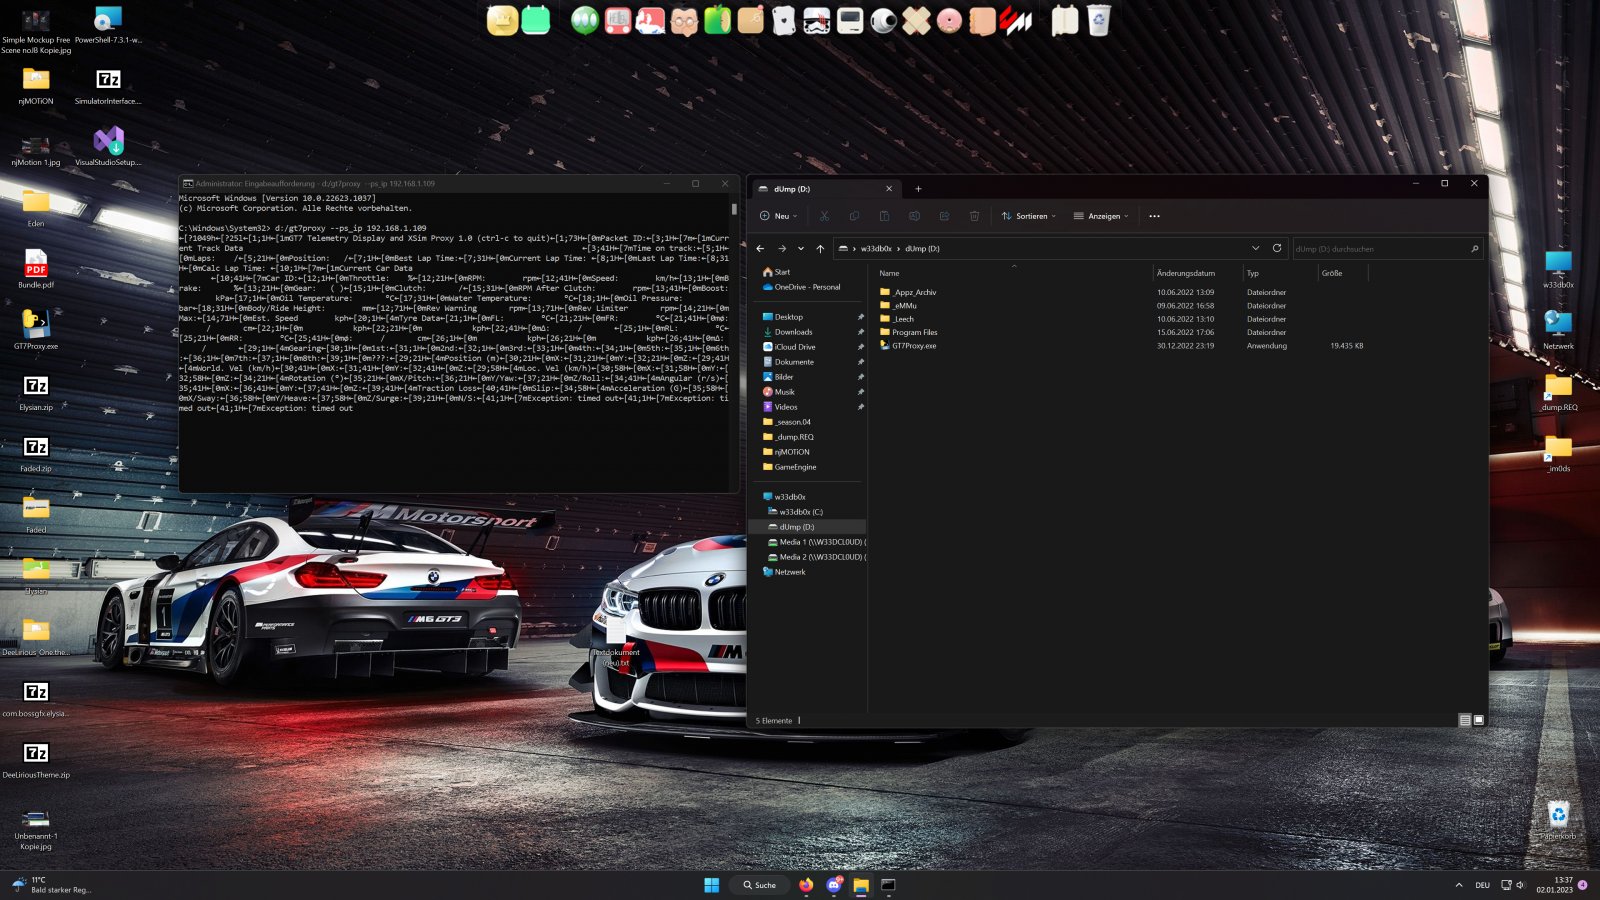This screenshot has height=900, width=1600.
Task: Click the dUmp (D:) search field
Action: [x=1380, y=249]
